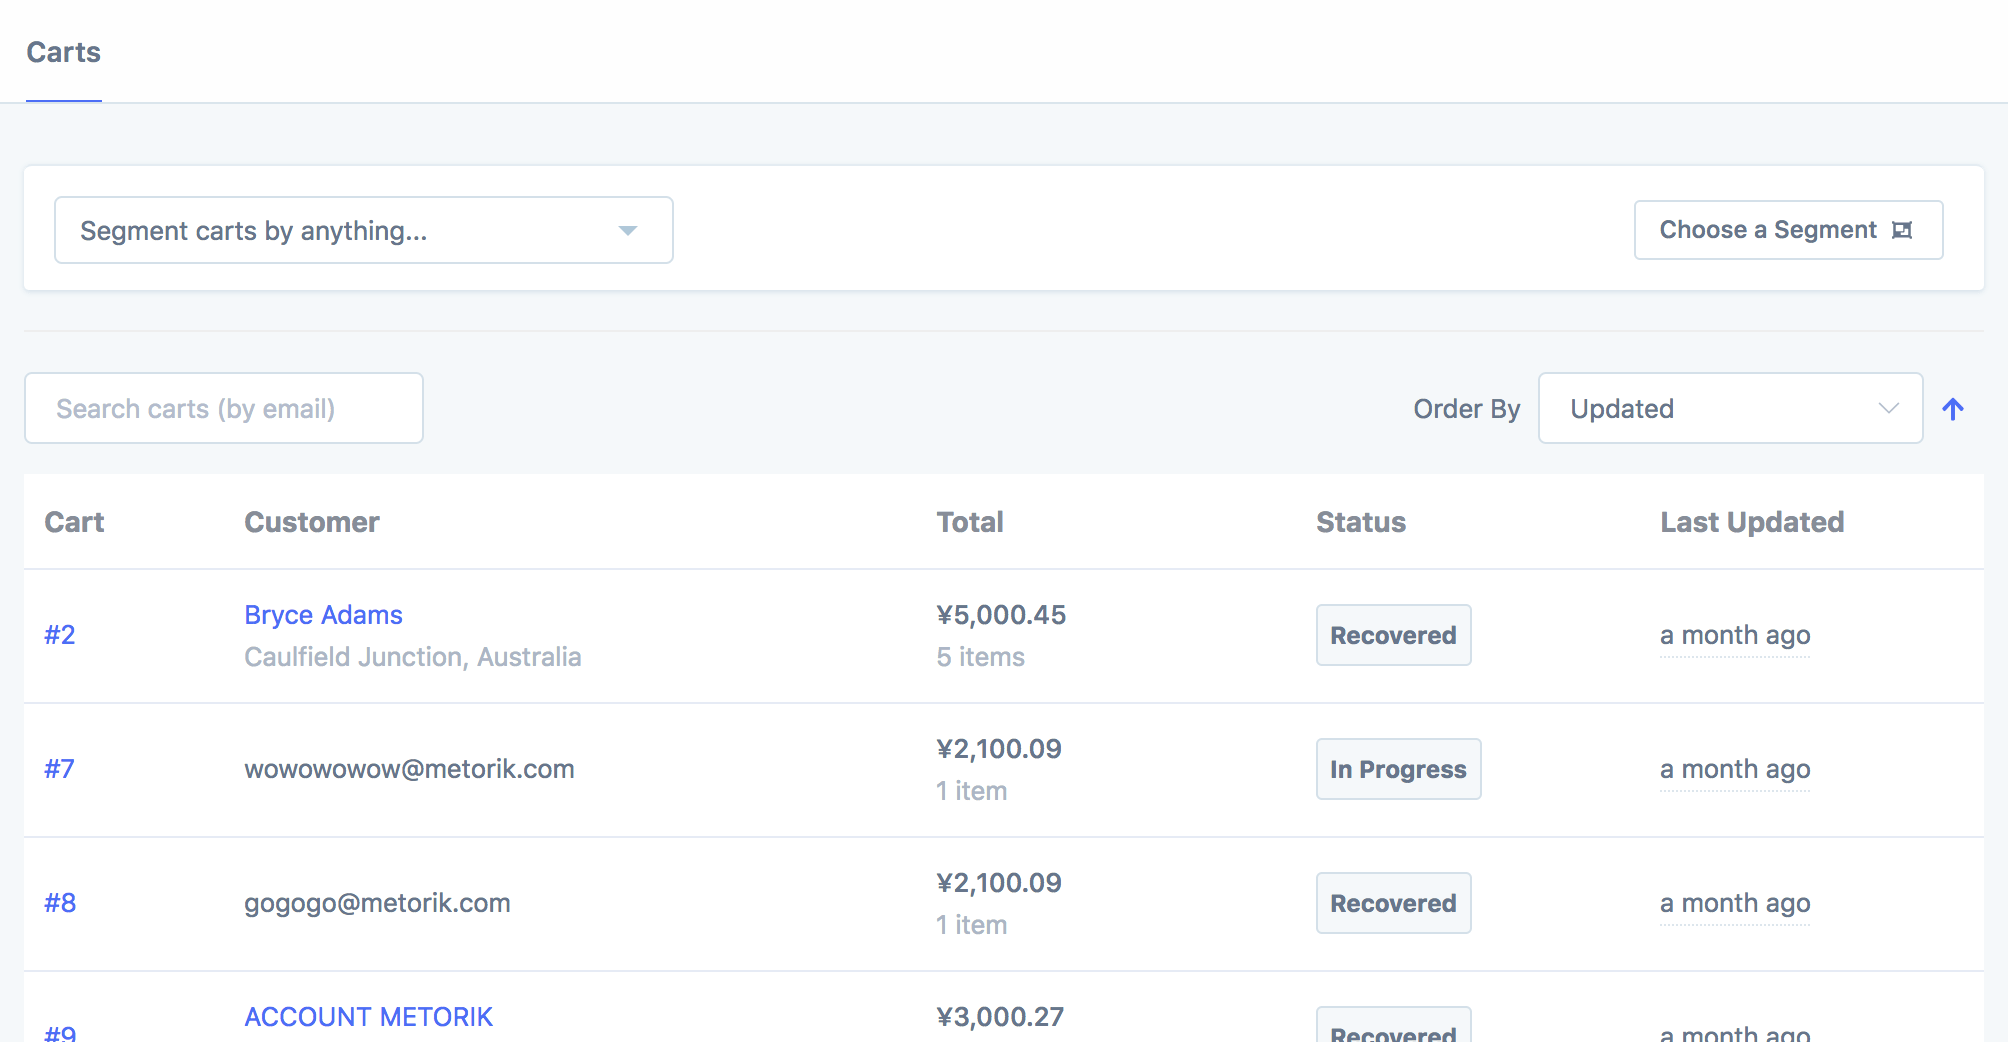The width and height of the screenshot is (2008, 1042).
Task: Click the caret arrow in segment selector
Action: (x=628, y=231)
